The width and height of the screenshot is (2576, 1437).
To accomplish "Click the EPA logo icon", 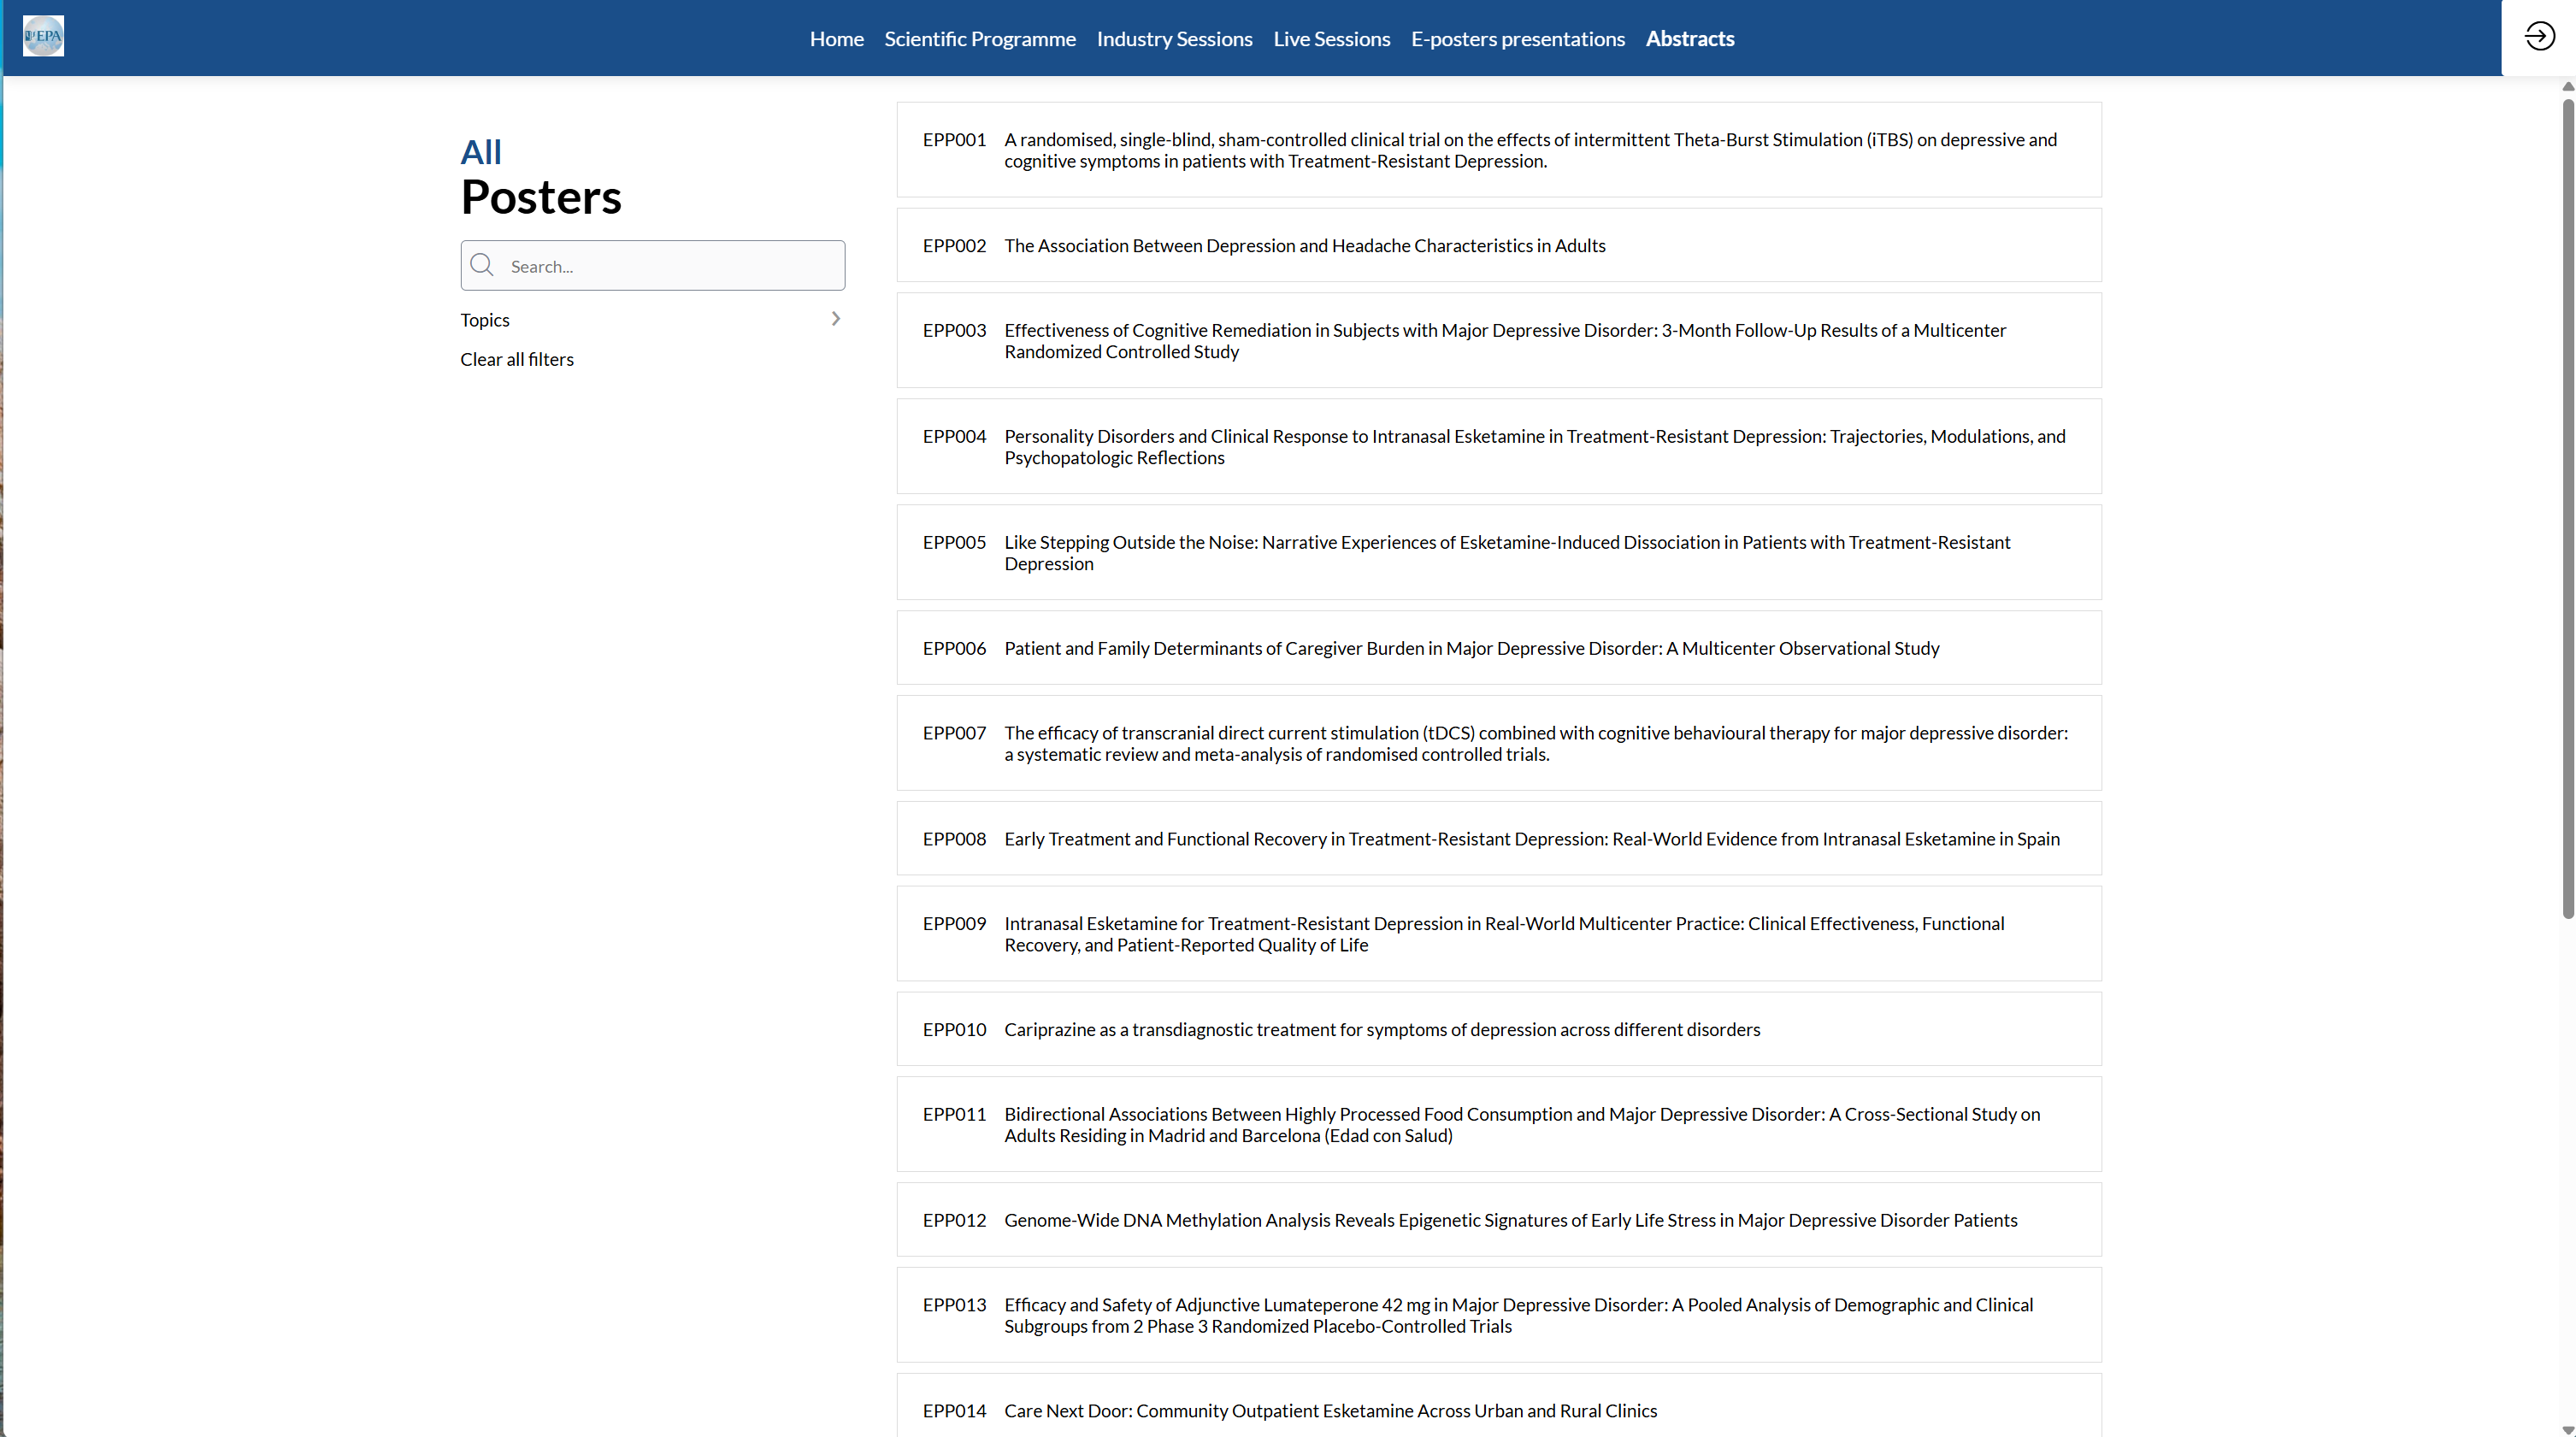I will 43,36.
